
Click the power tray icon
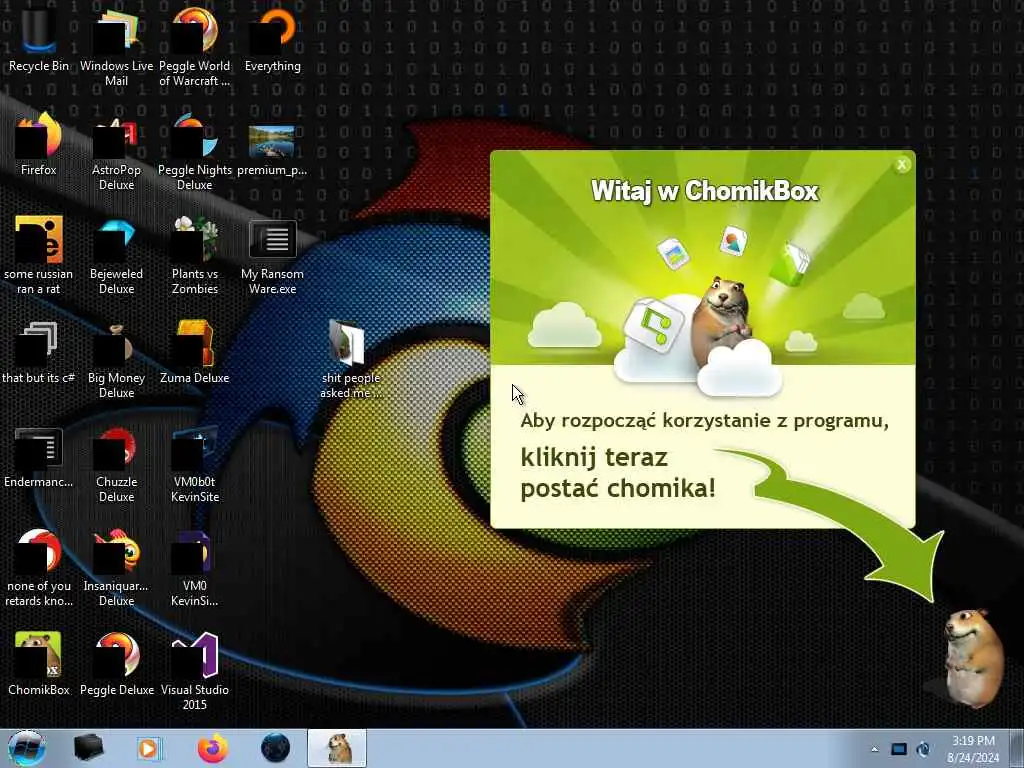pos(923,749)
